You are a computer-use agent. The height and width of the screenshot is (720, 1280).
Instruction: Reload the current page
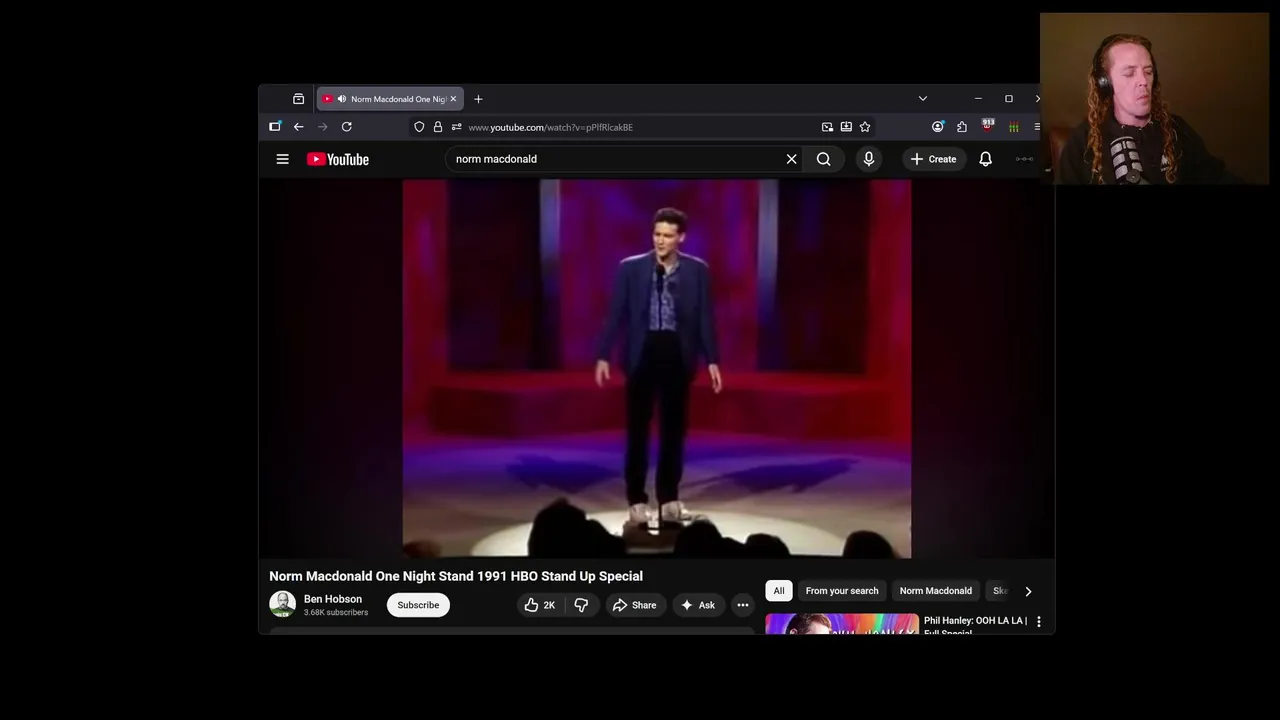pyautogui.click(x=346, y=127)
